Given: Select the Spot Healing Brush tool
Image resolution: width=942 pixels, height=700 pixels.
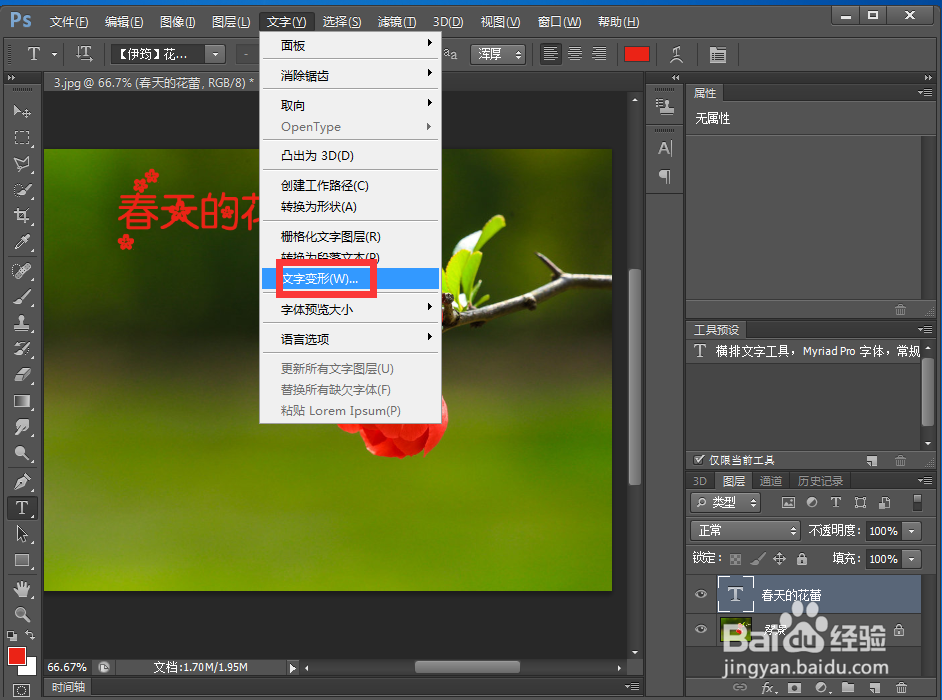Looking at the screenshot, I should (x=22, y=271).
